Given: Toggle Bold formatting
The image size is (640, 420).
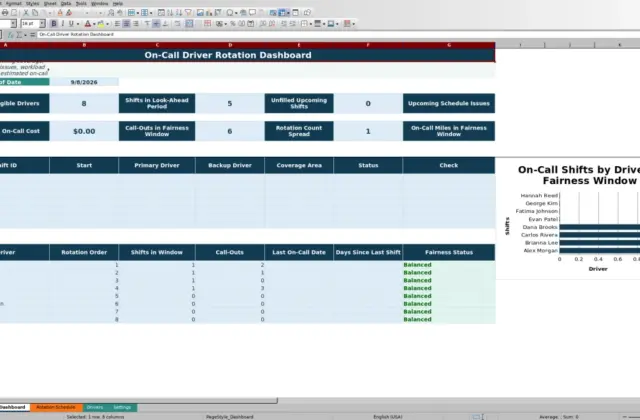Looking at the screenshot, I should click(x=53, y=24).
